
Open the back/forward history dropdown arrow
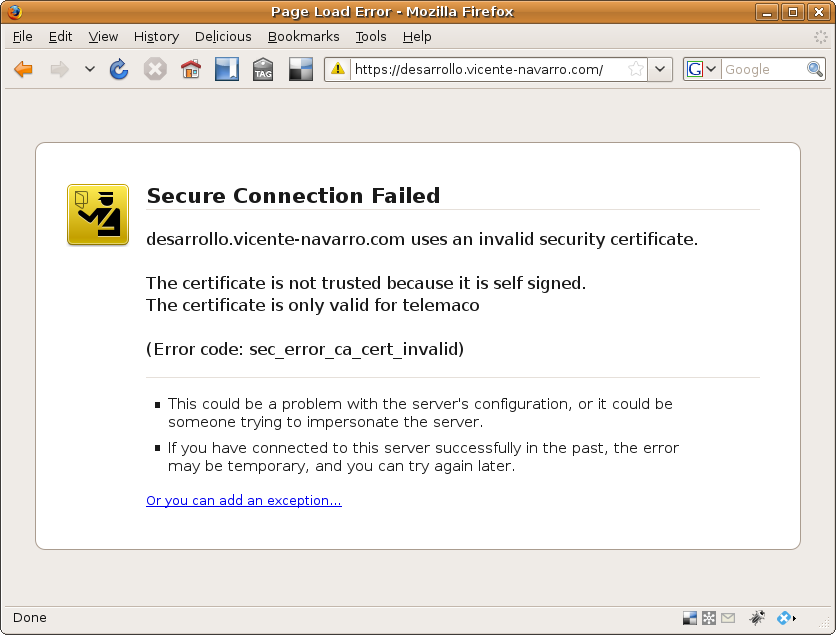(89, 69)
